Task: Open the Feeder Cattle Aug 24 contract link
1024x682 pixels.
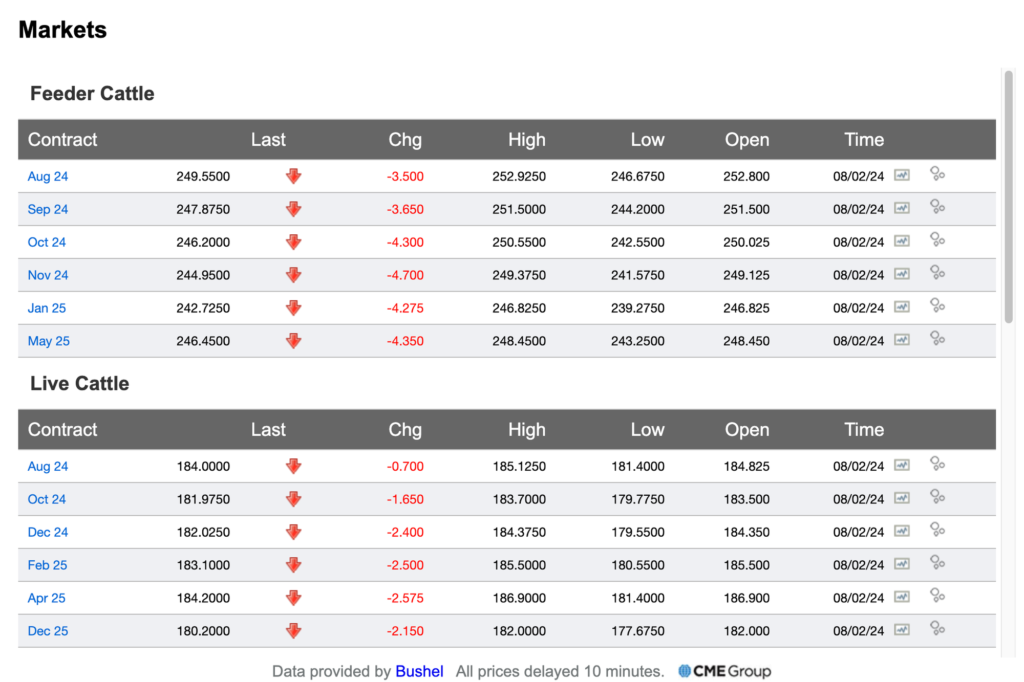Action: click(48, 176)
